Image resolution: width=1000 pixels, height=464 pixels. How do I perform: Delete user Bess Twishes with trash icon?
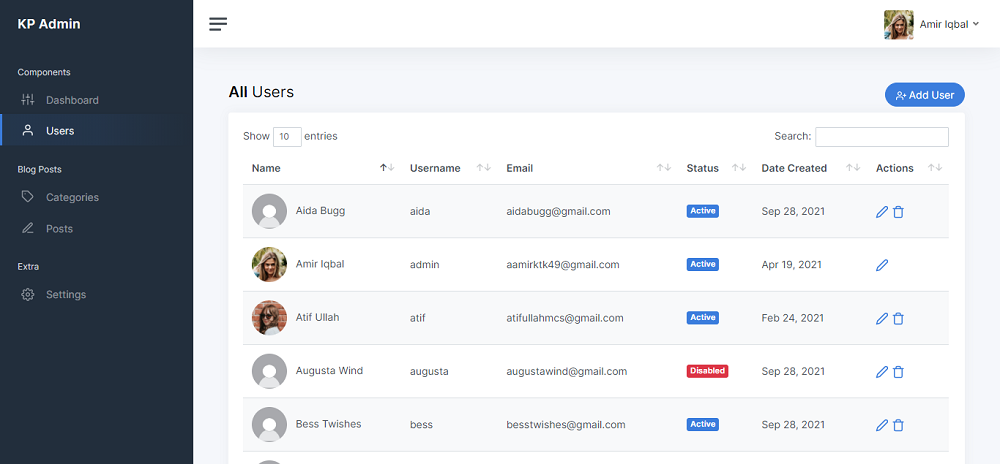tap(898, 425)
